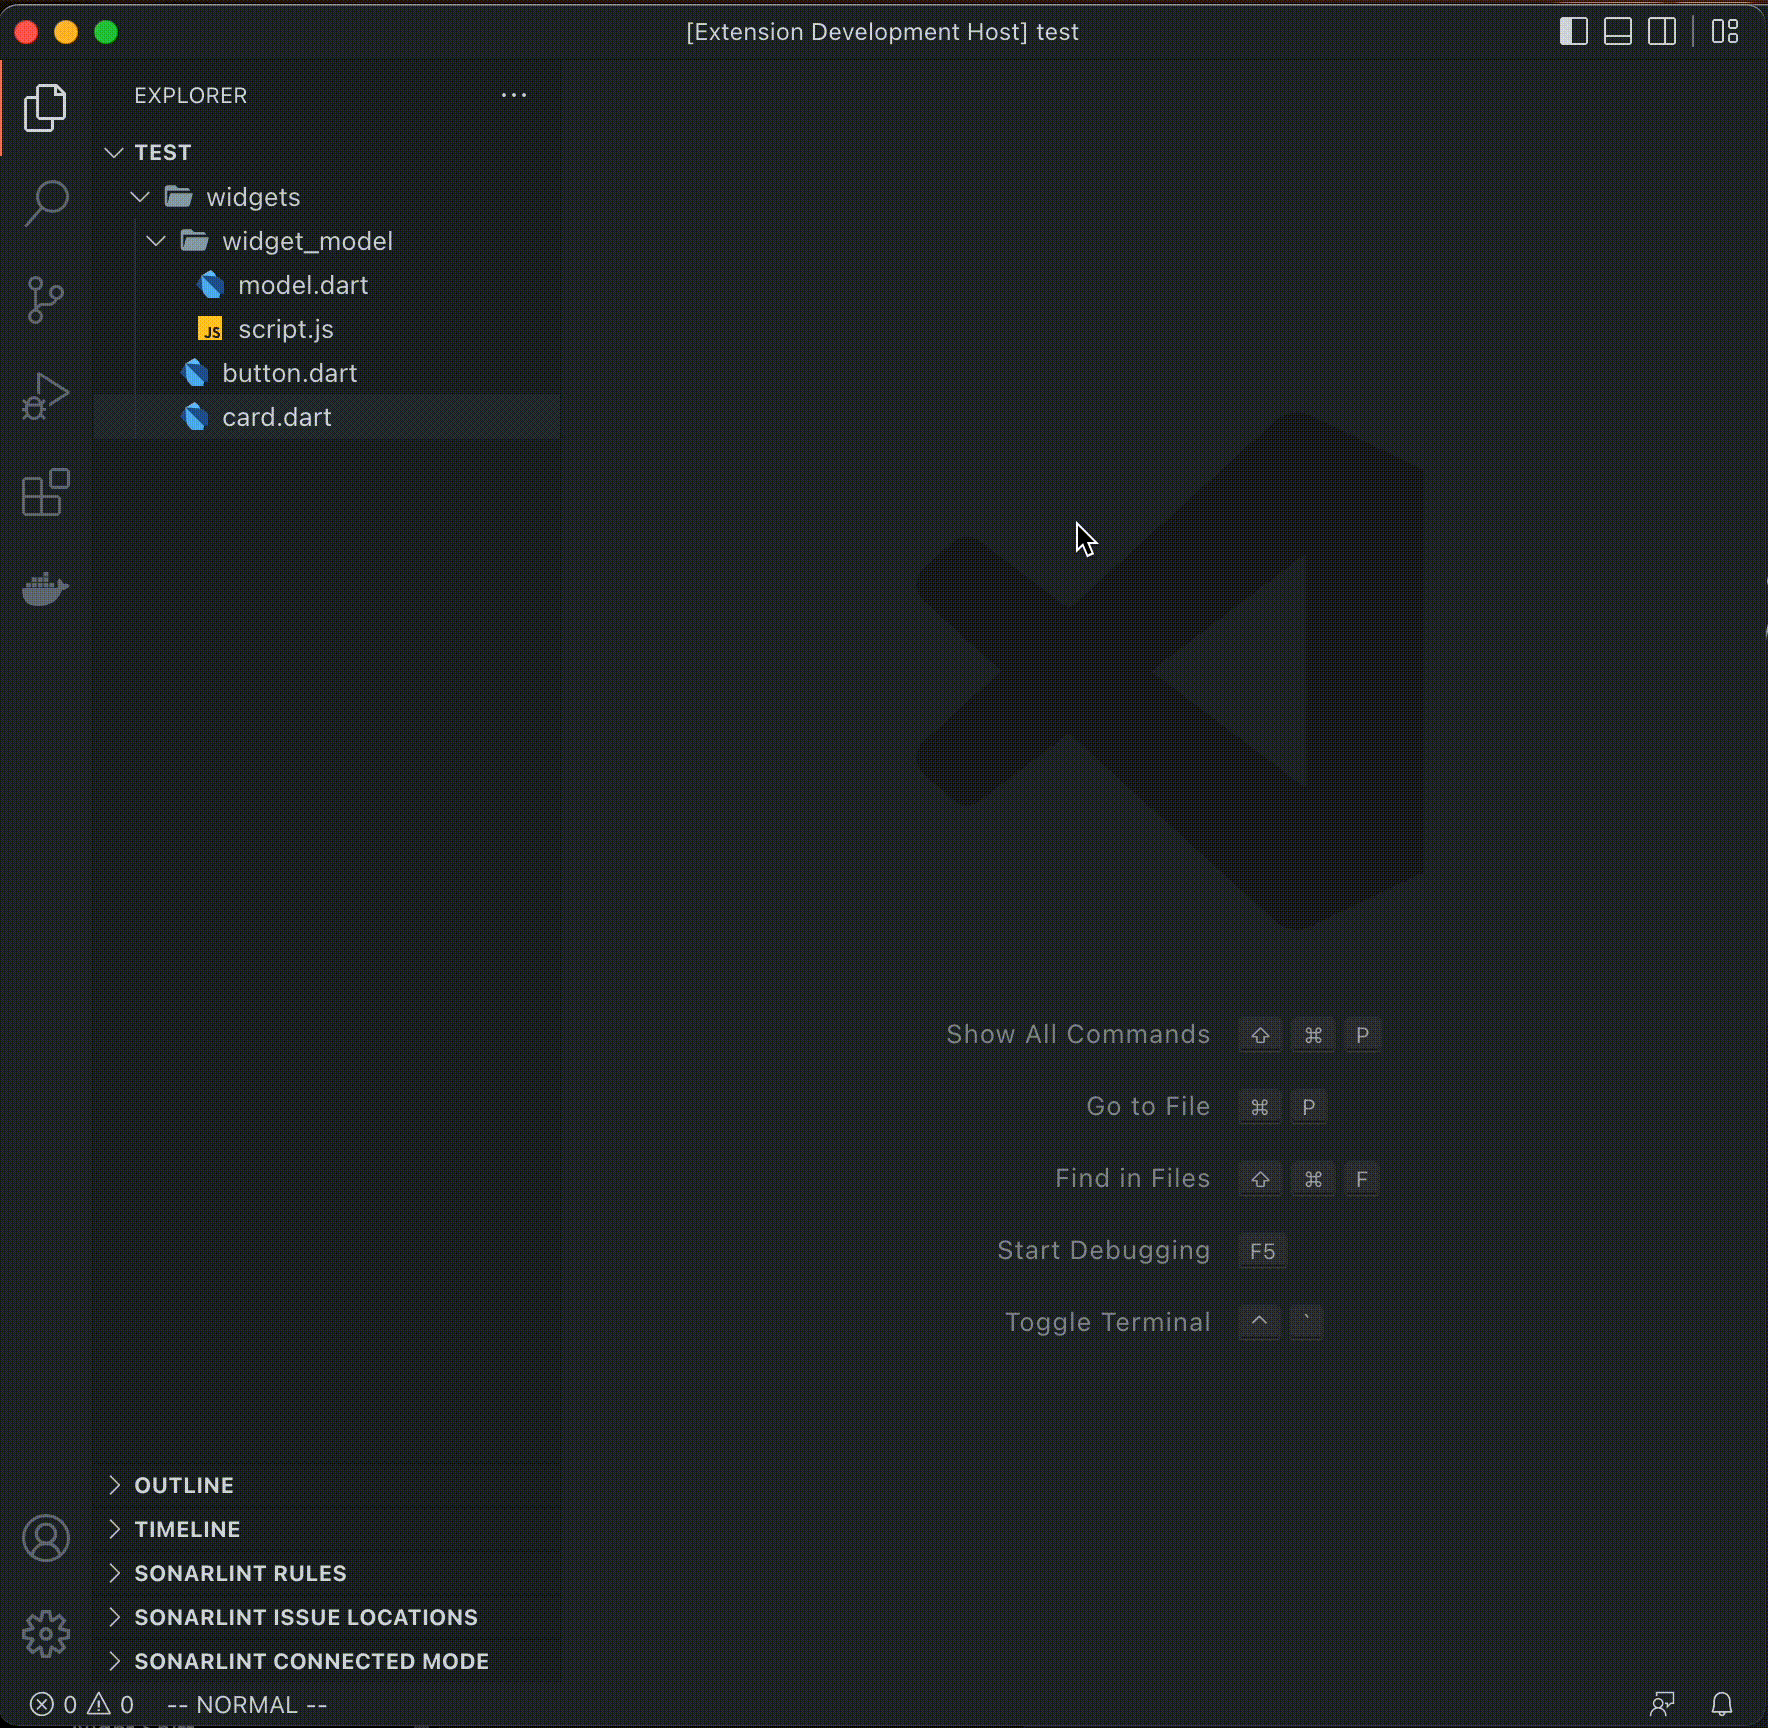Expand the SONARLINT ISSUE LOCATIONS section
Viewport: 1768px width, 1728px height.
point(114,1617)
